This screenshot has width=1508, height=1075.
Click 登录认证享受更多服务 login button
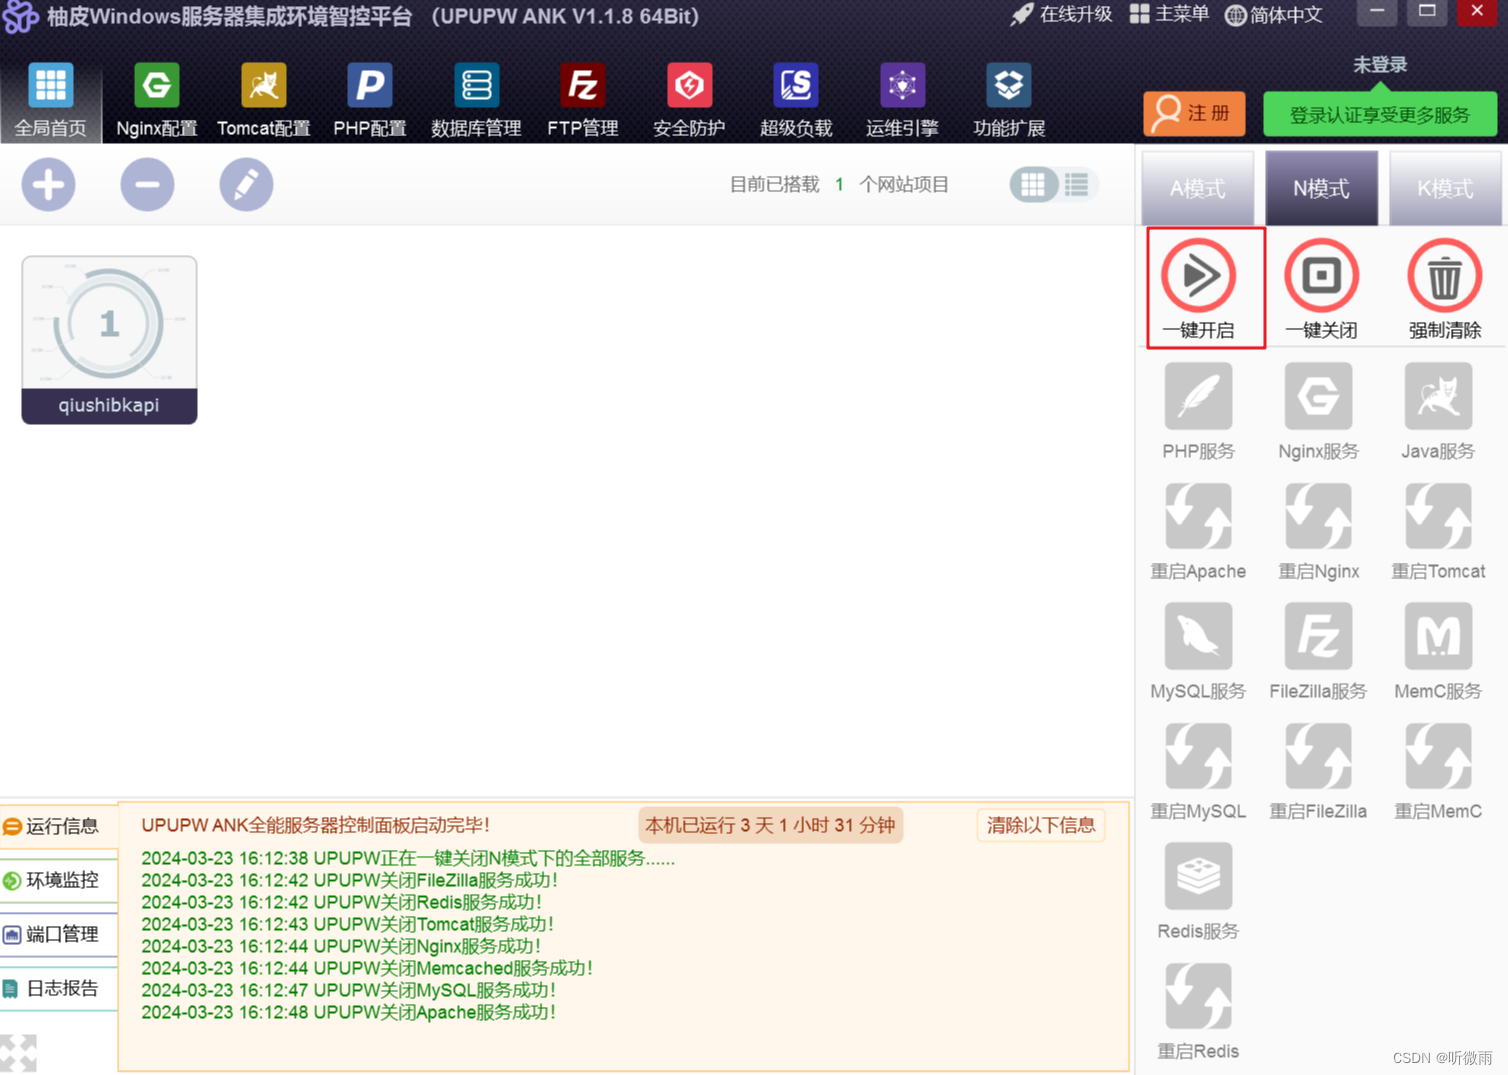coord(1380,114)
